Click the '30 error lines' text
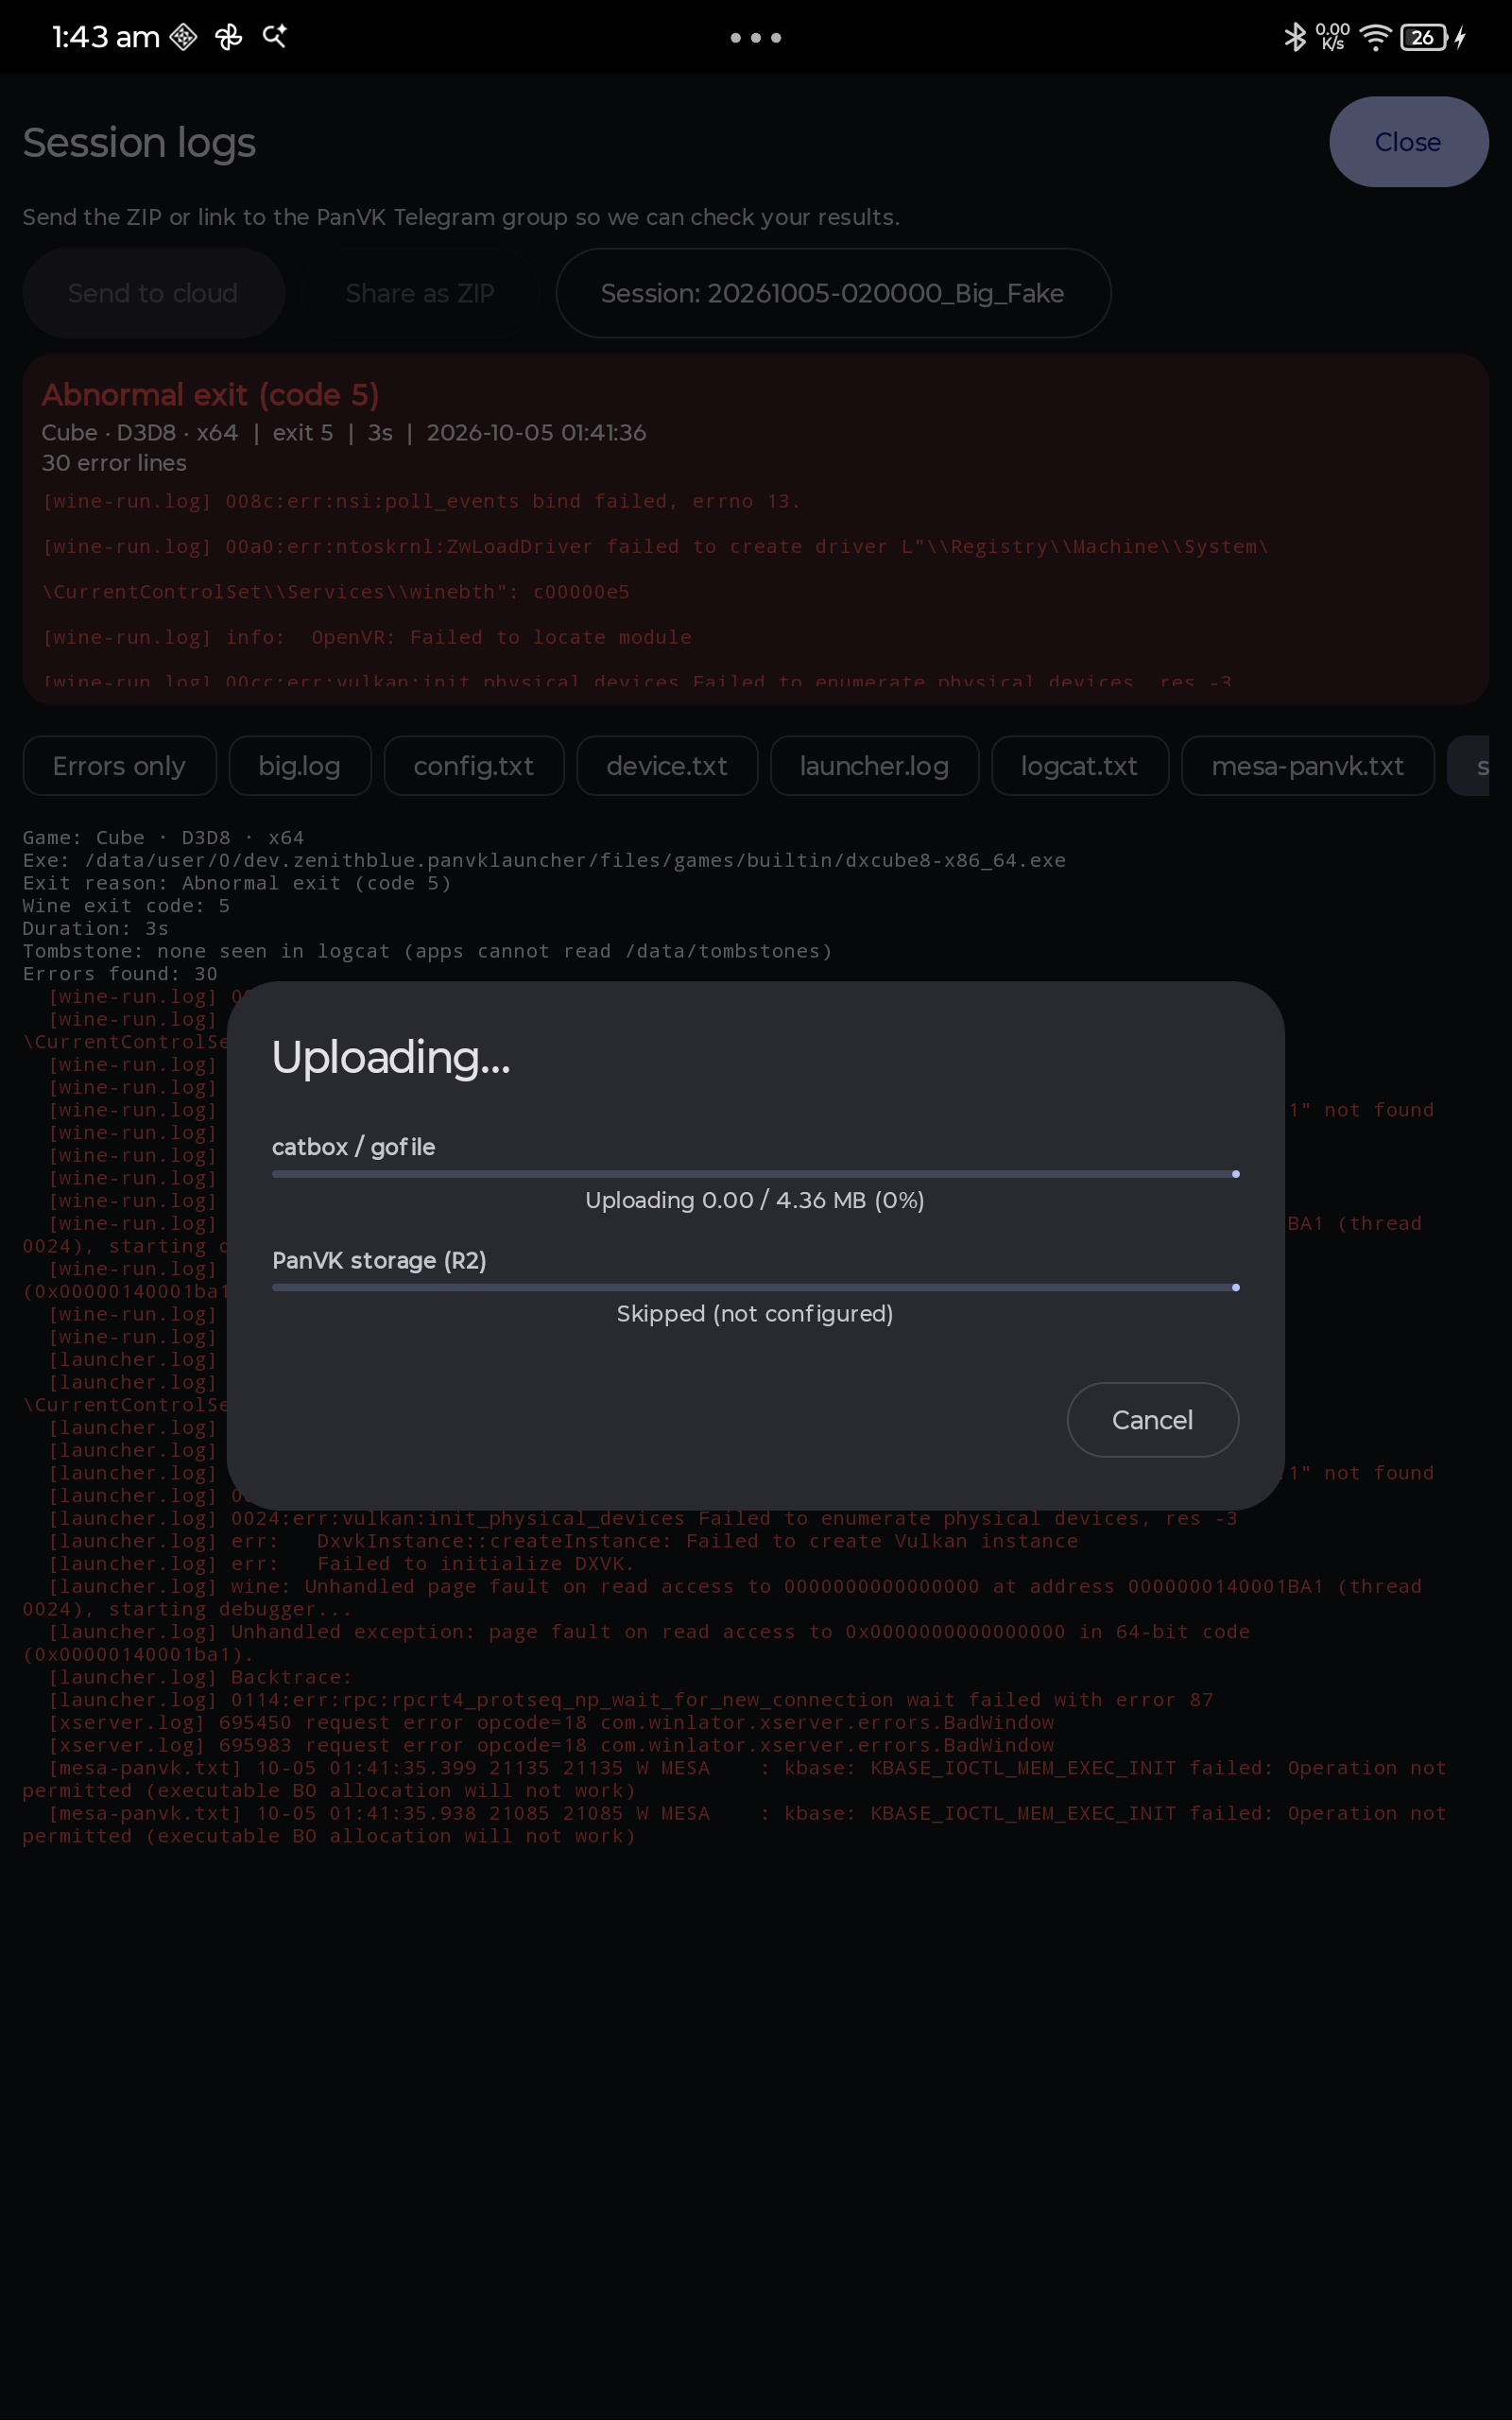Viewport: 1512px width, 2420px height. click(x=114, y=463)
